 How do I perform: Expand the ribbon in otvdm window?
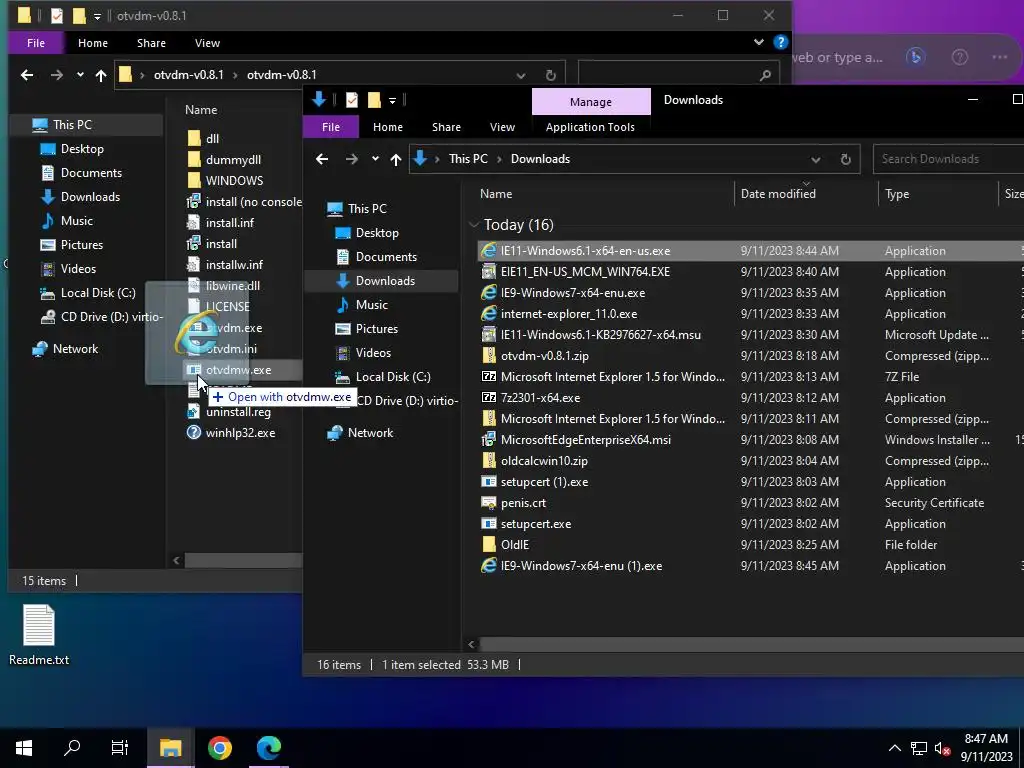click(758, 42)
